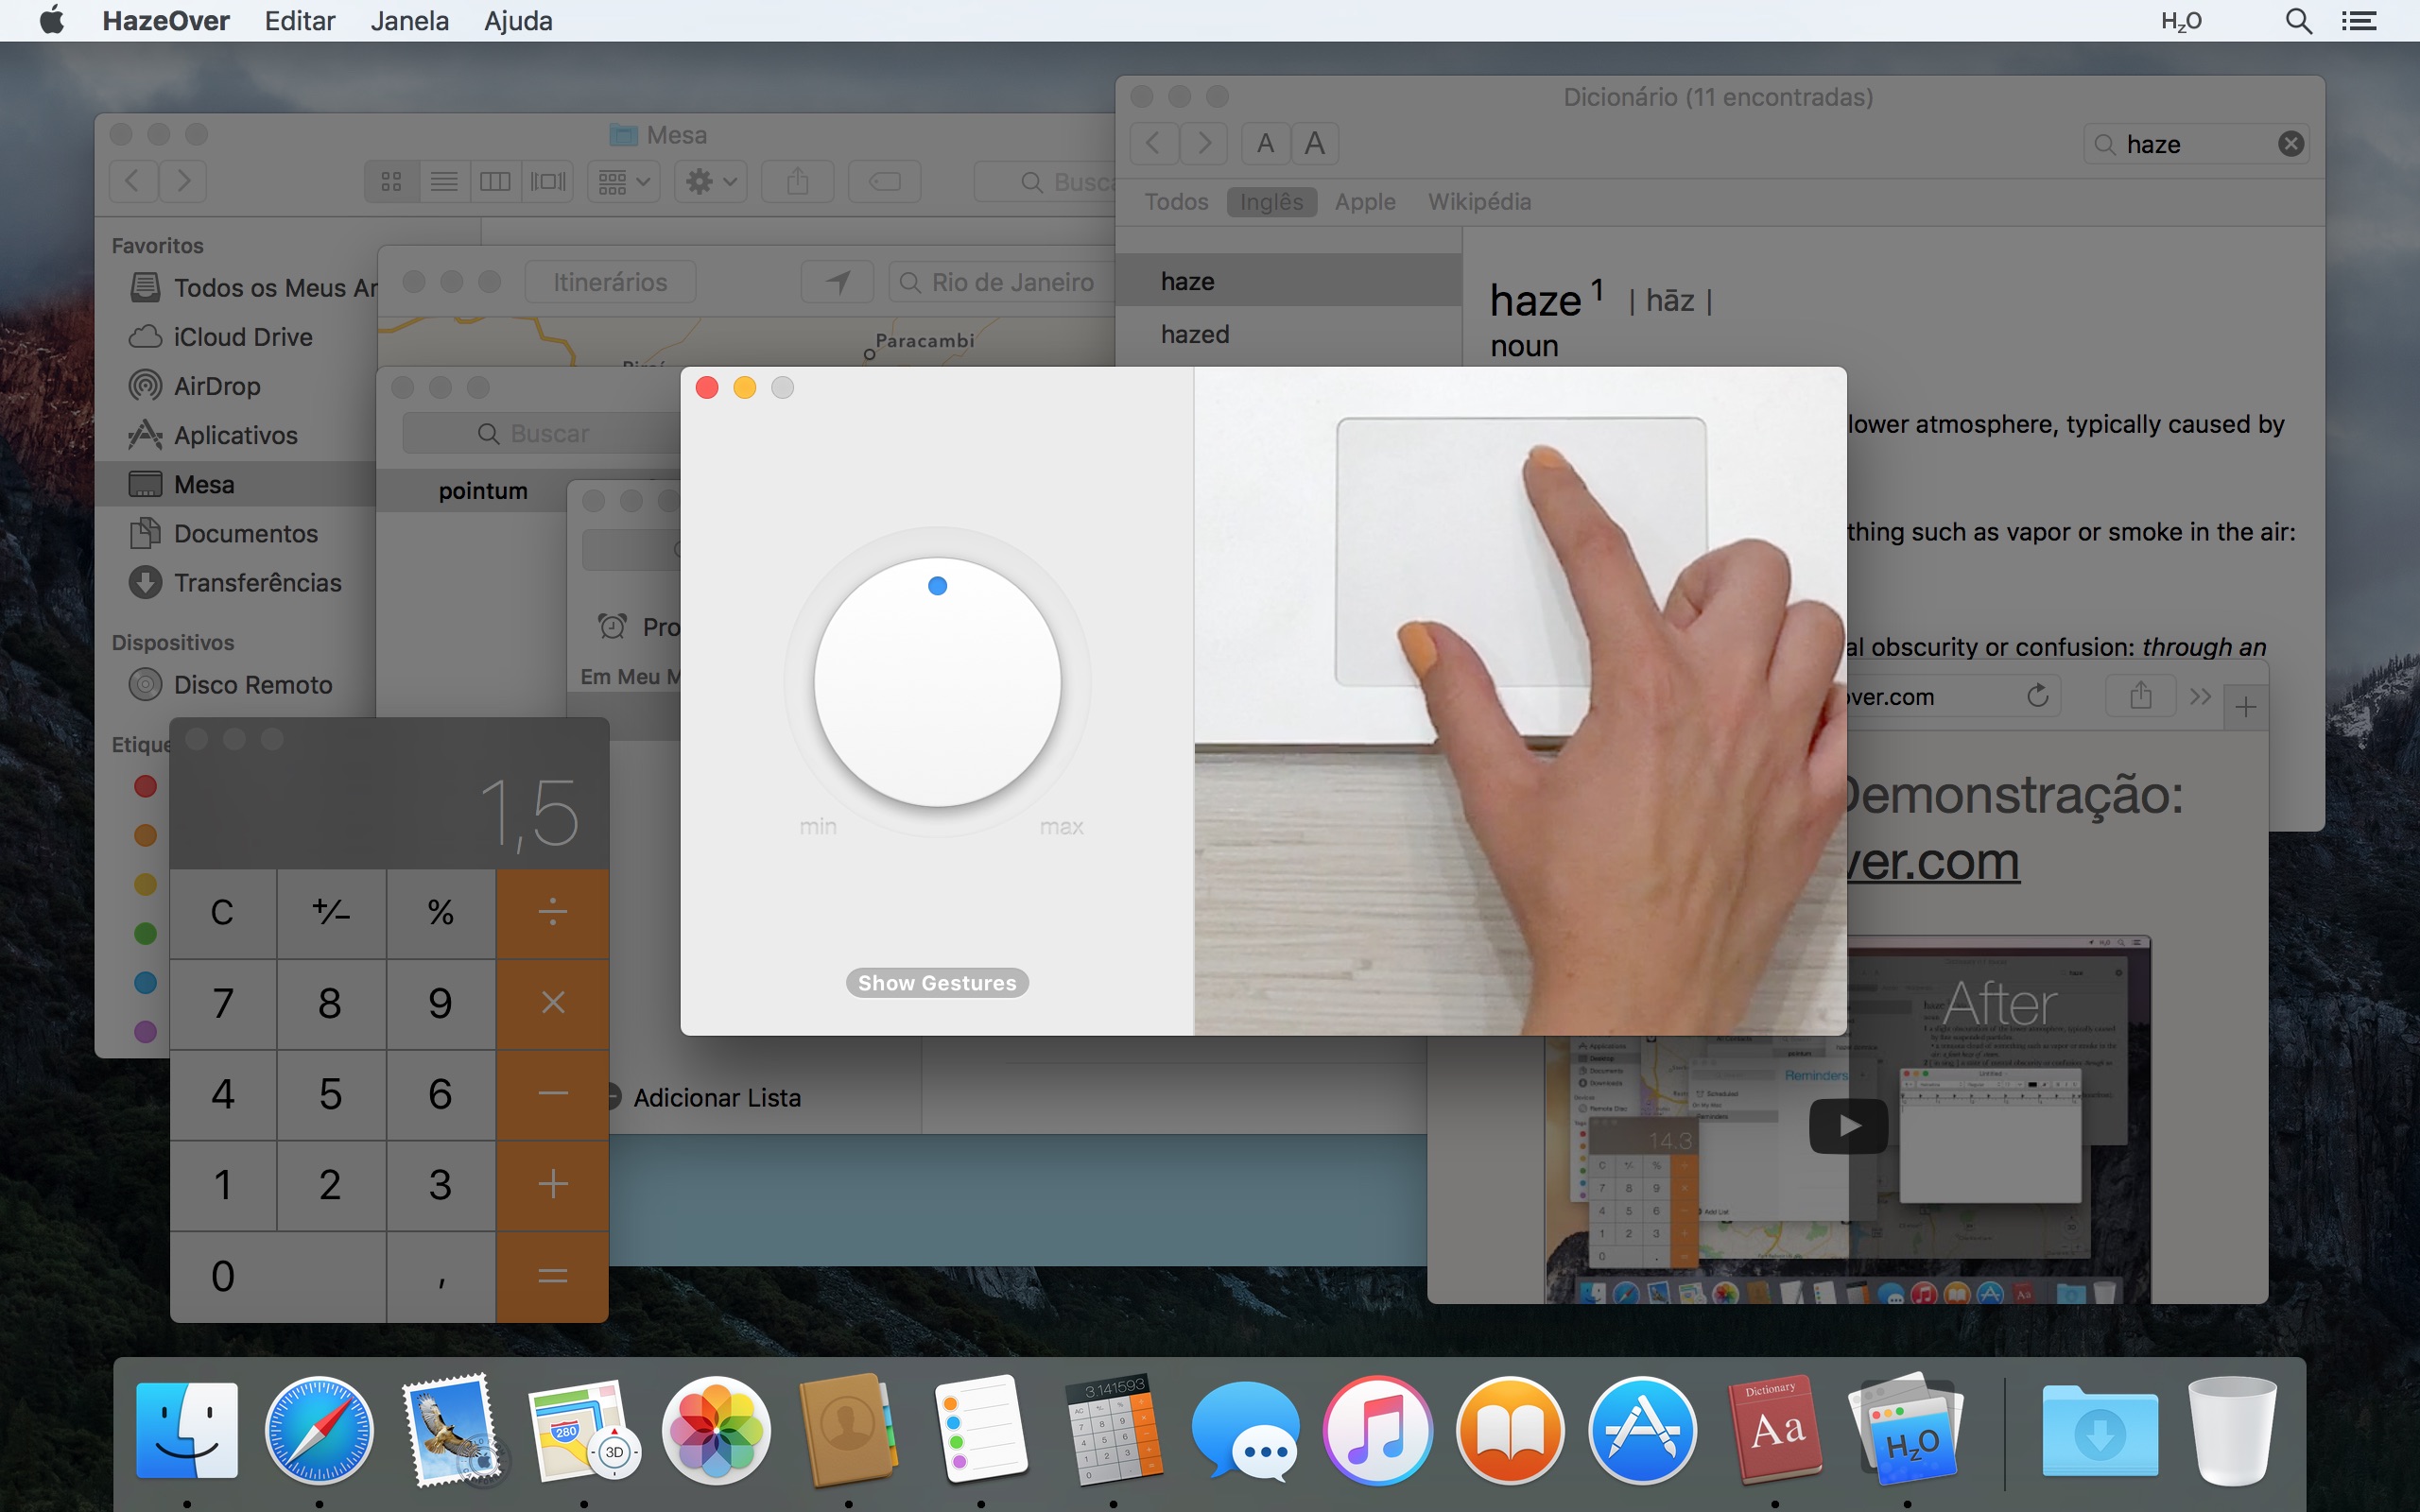Click the Finder edit tags button
Image resolution: width=2420 pixels, height=1512 pixels.
(x=884, y=181)
